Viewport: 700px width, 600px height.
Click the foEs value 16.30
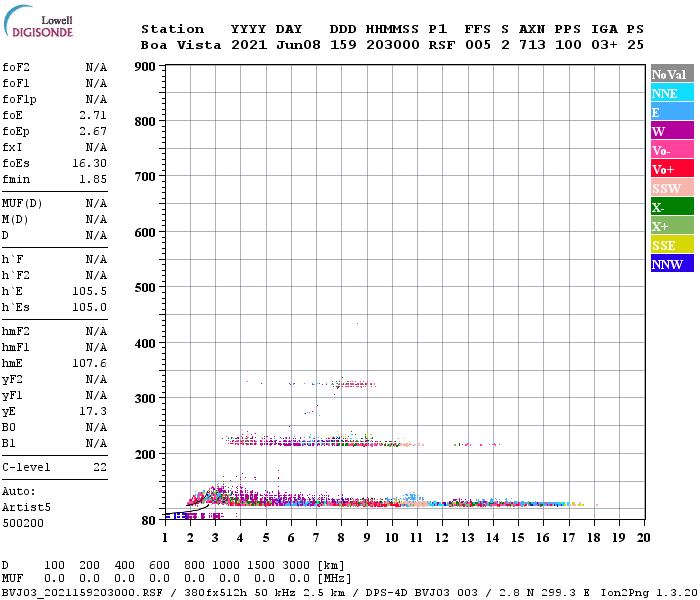click(90, 163)
